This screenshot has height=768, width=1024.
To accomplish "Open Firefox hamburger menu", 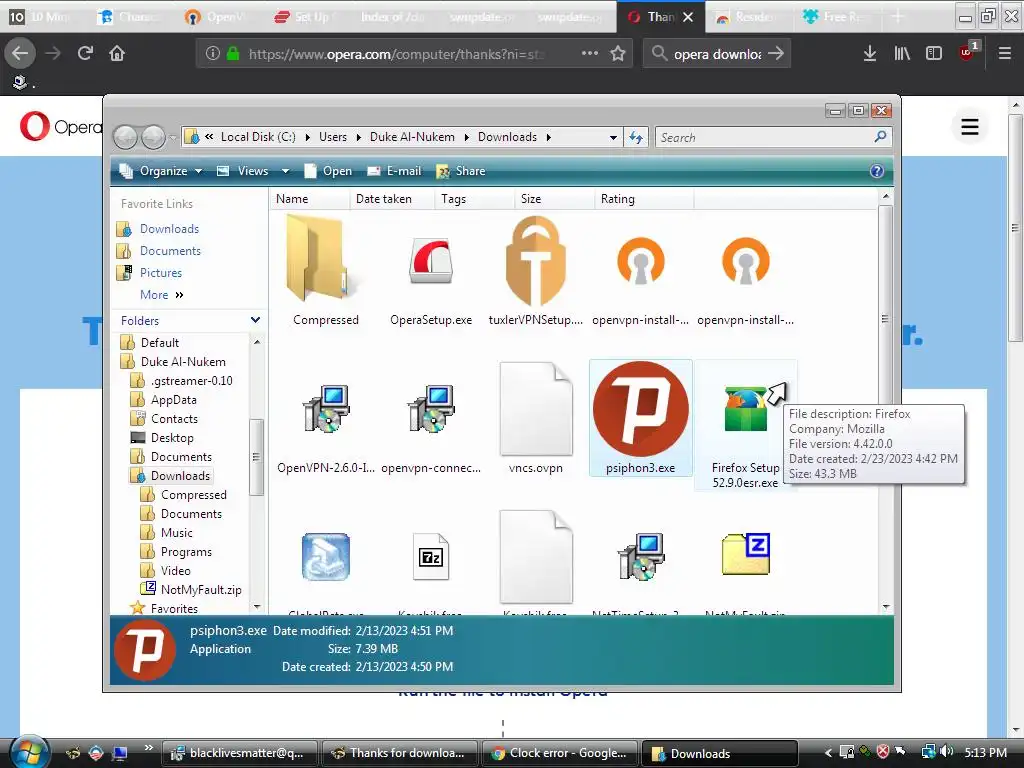I will coord(1004,54).
